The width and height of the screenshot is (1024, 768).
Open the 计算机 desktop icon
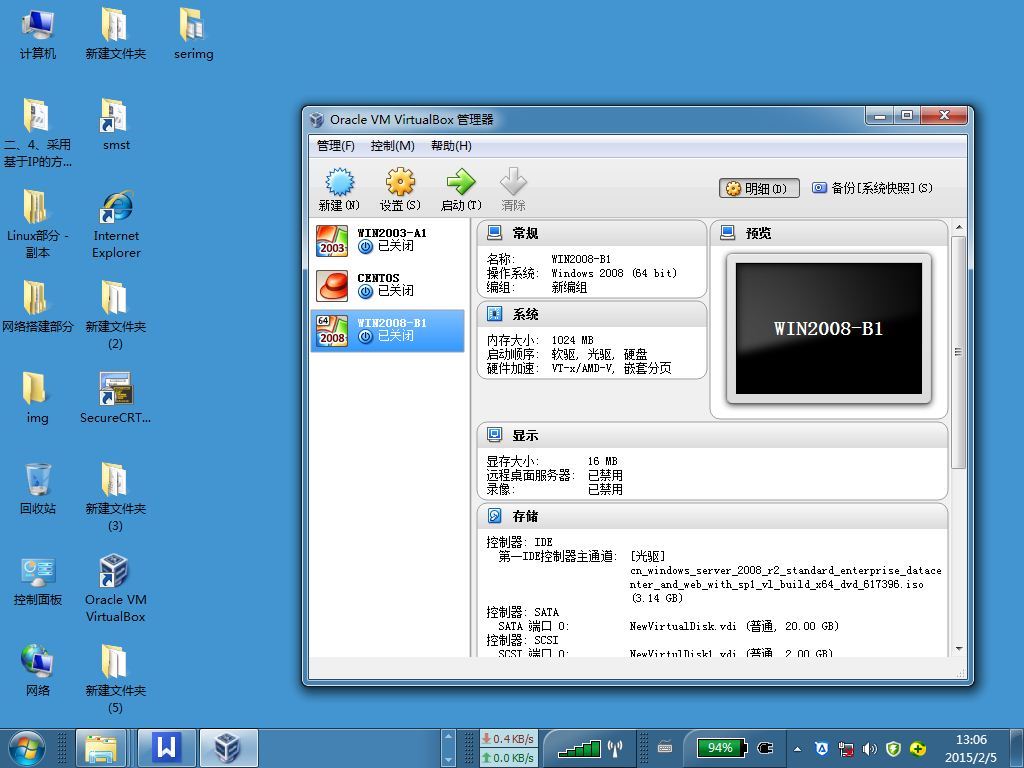click(37, 35)
